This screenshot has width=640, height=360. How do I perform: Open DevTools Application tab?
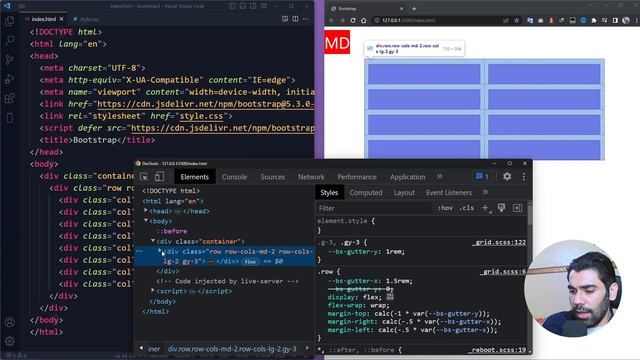[407, 177]
